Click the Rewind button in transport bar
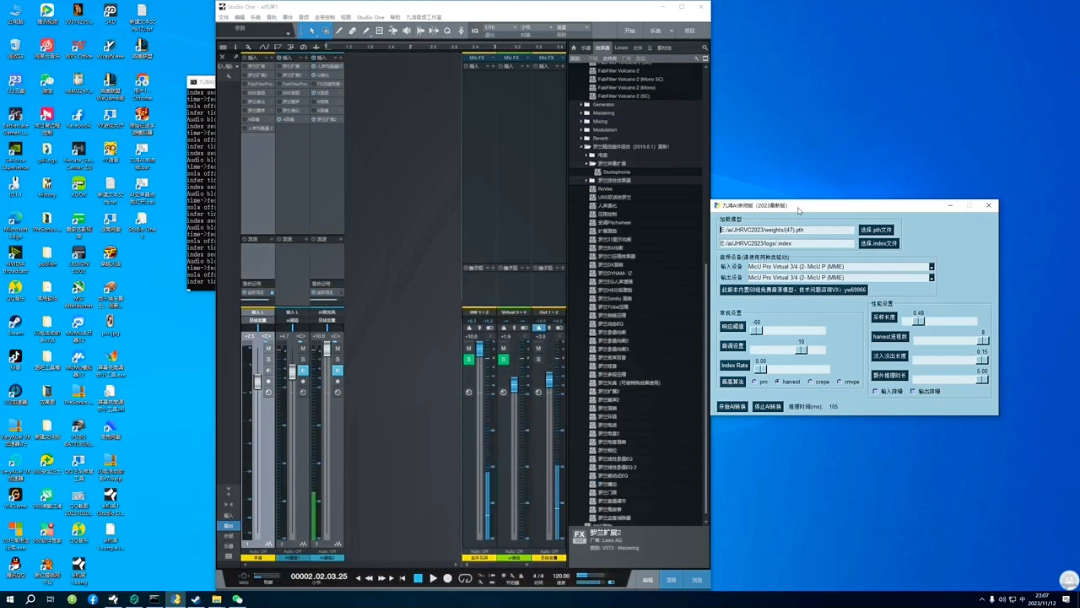 [x=369, y=578]
